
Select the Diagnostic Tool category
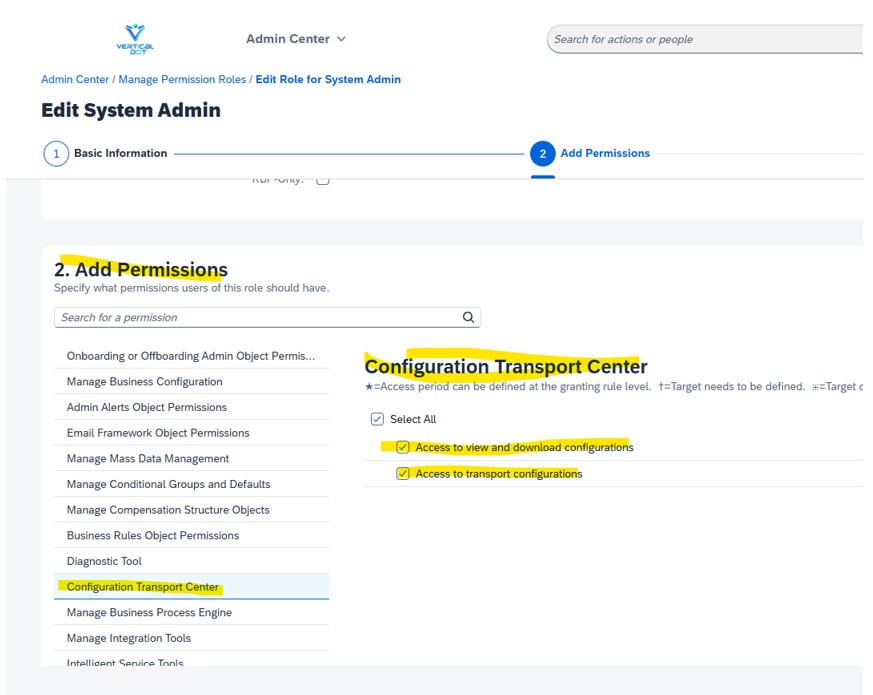click(192, 561)
